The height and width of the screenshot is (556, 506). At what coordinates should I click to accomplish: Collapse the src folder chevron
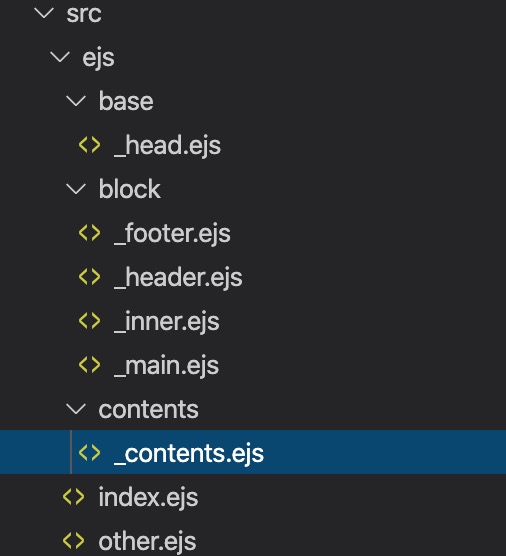pyautogui.click(x=44, y=13)
